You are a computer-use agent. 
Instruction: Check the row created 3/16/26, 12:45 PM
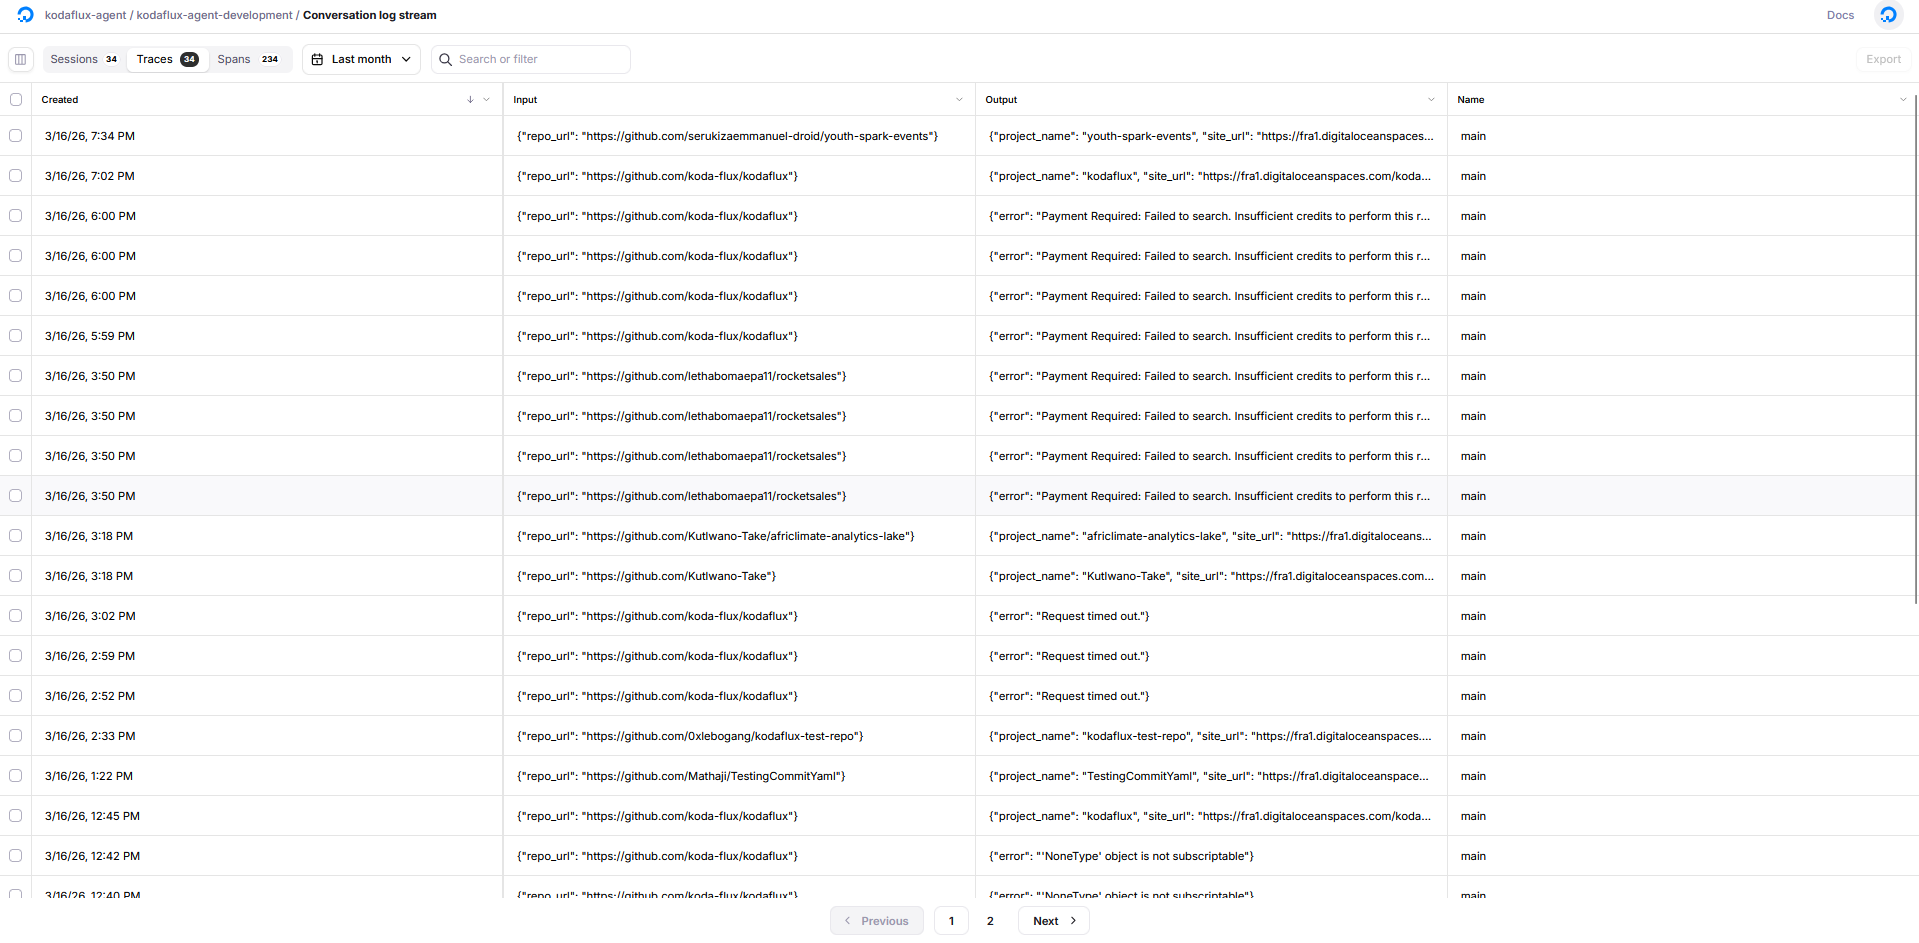pos(16,816)
